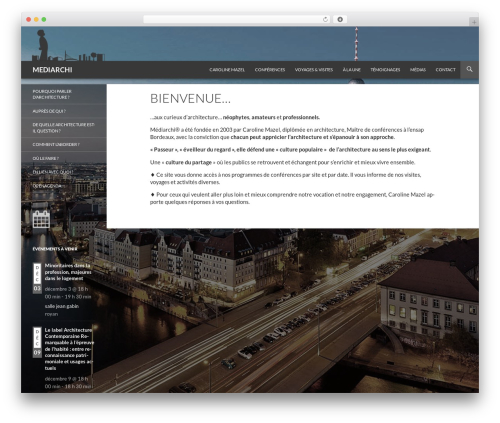Open "En lien avec quoi ?" sidebar link
This screenshot has width=500, height=423.
click(53, 172)
